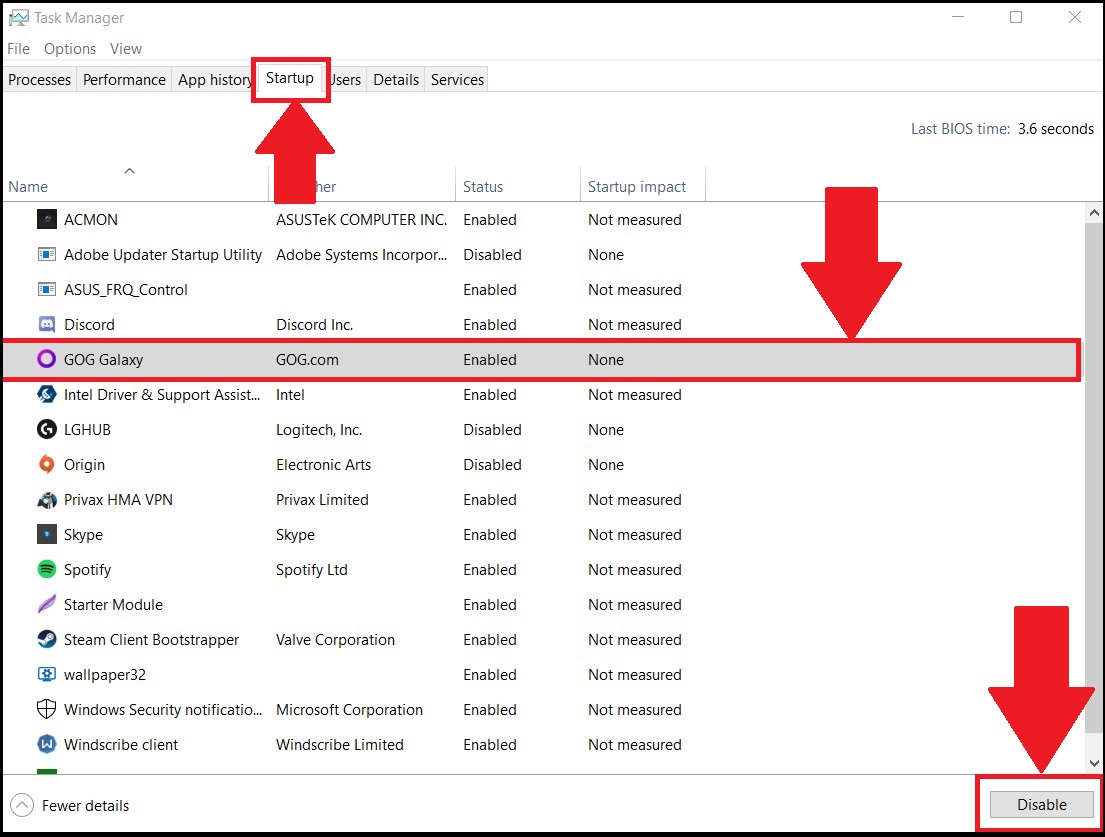
Task: Sort by the Status column header
Action: [x=518, y=185]
